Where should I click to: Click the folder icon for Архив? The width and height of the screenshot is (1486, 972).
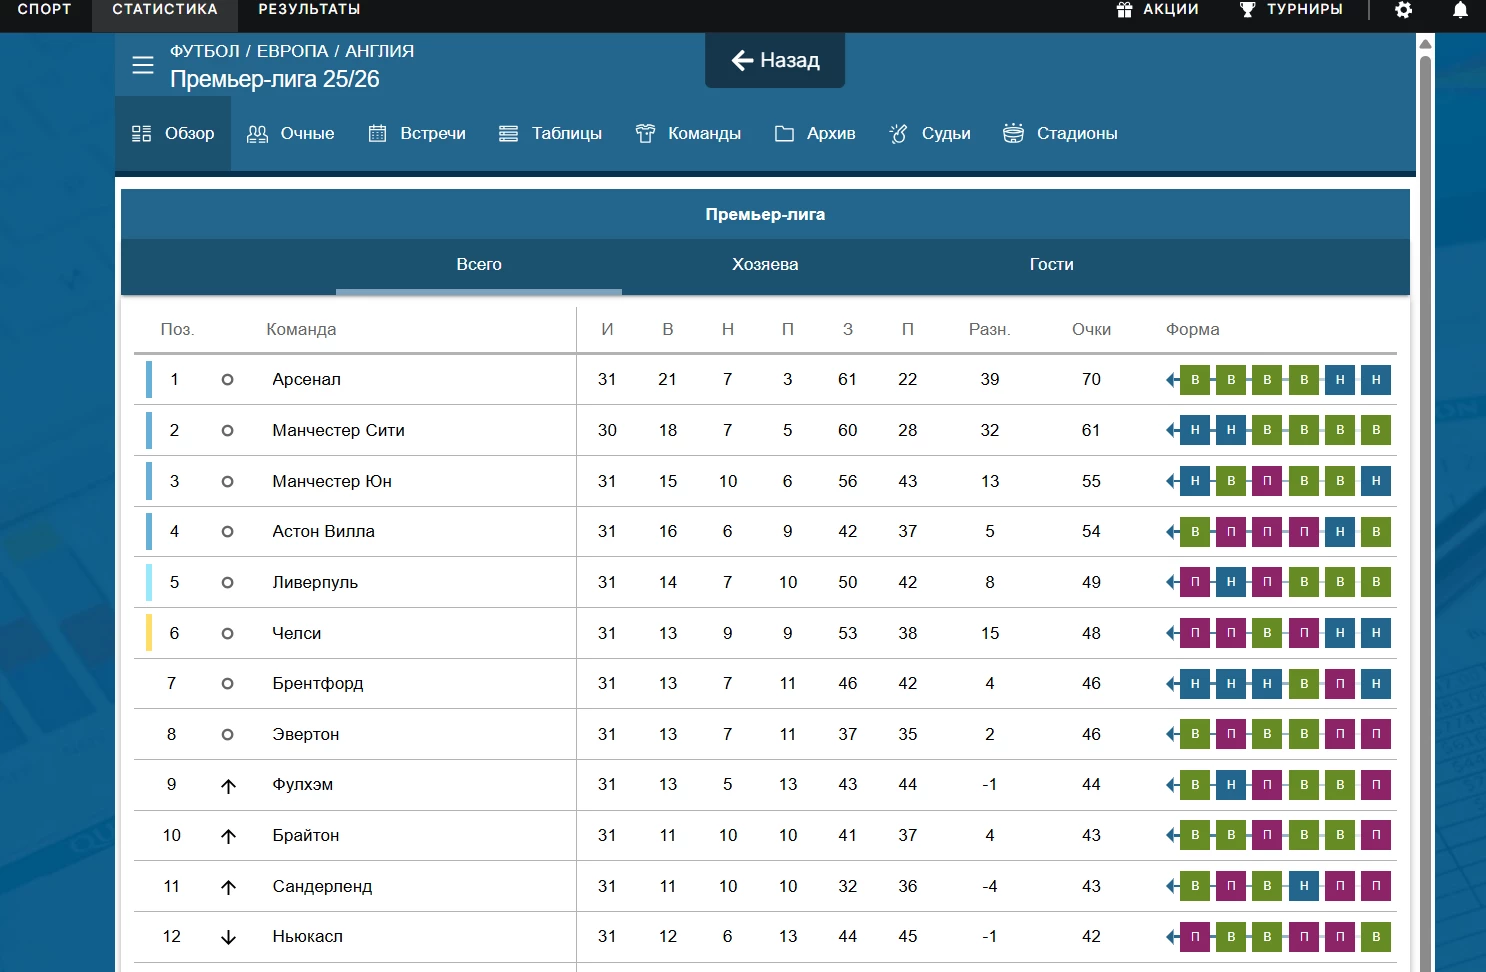tap(784, 134)
